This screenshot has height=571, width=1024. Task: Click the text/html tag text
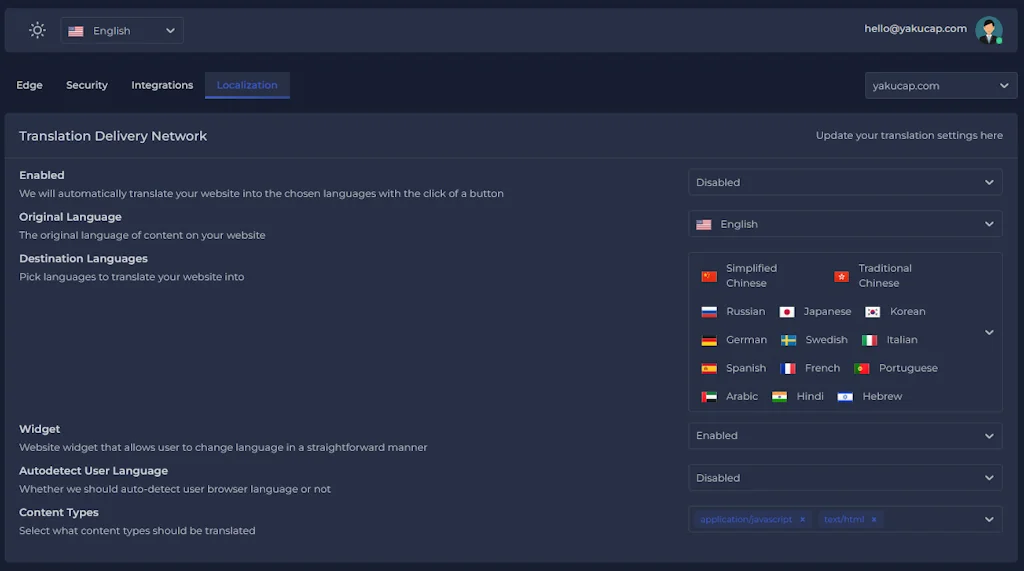[x=844, y=519]
